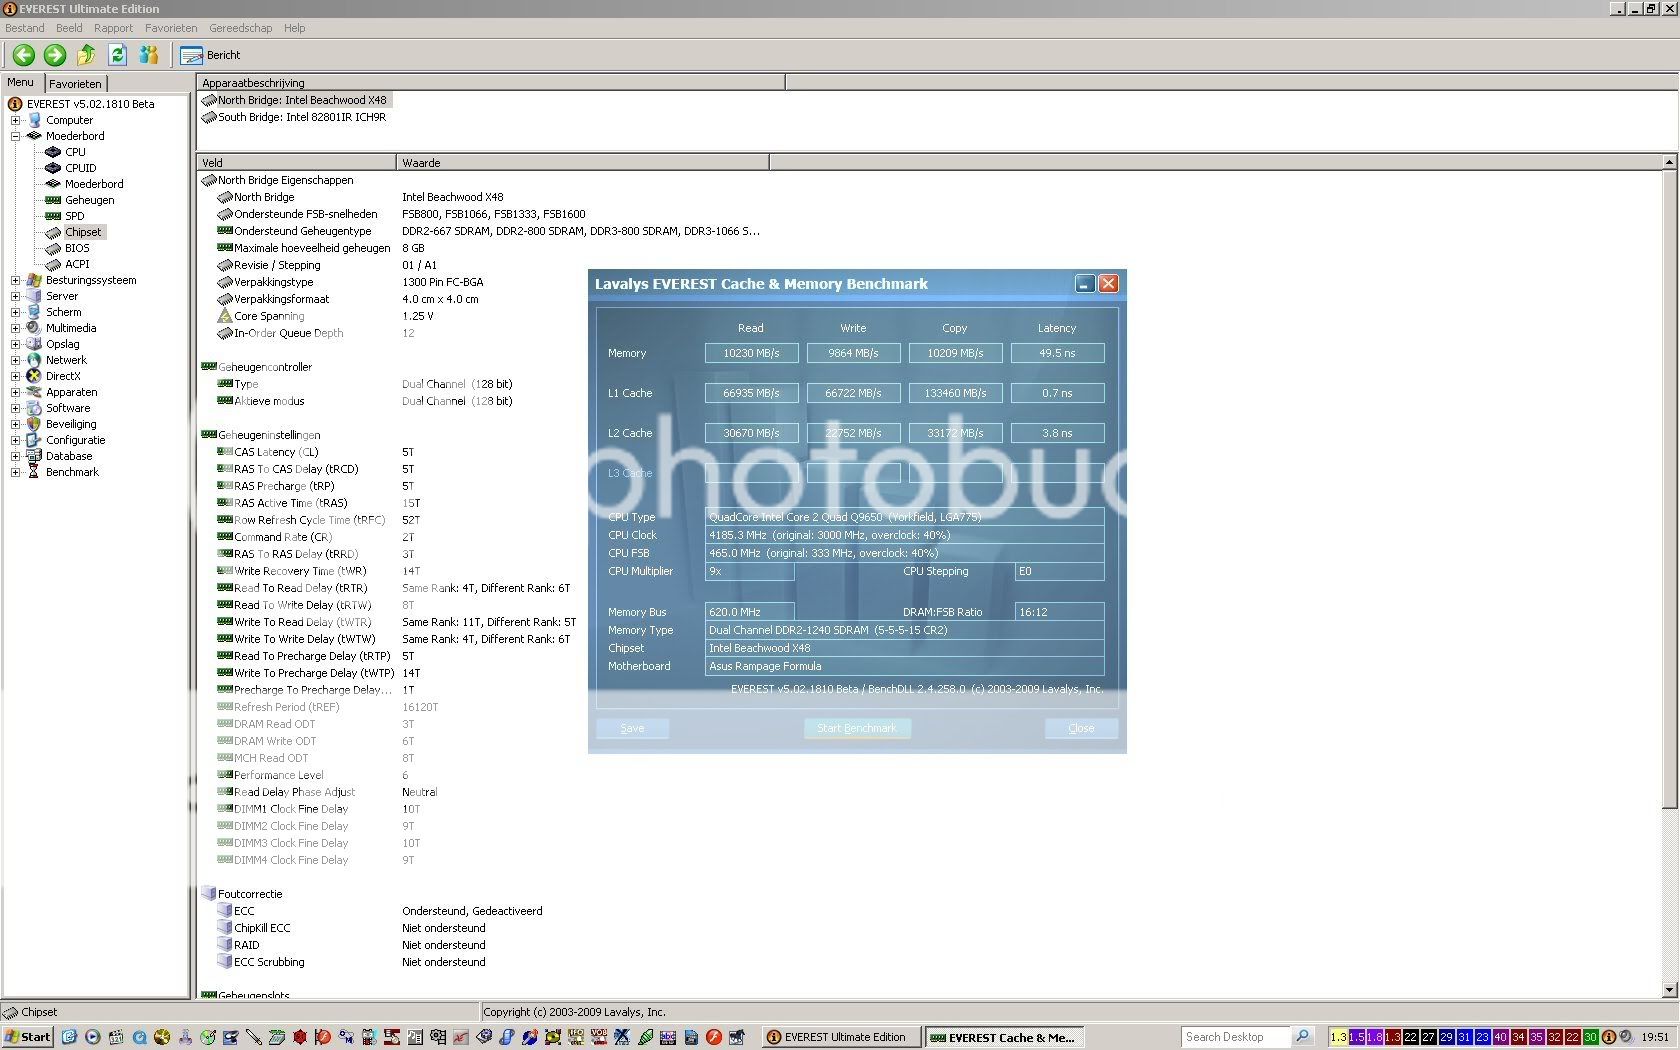Open the Favorieten menu in menu bar
The width and height of the screenshot is (1680, 1050).
pyautogui.click(x=171, y=28)
